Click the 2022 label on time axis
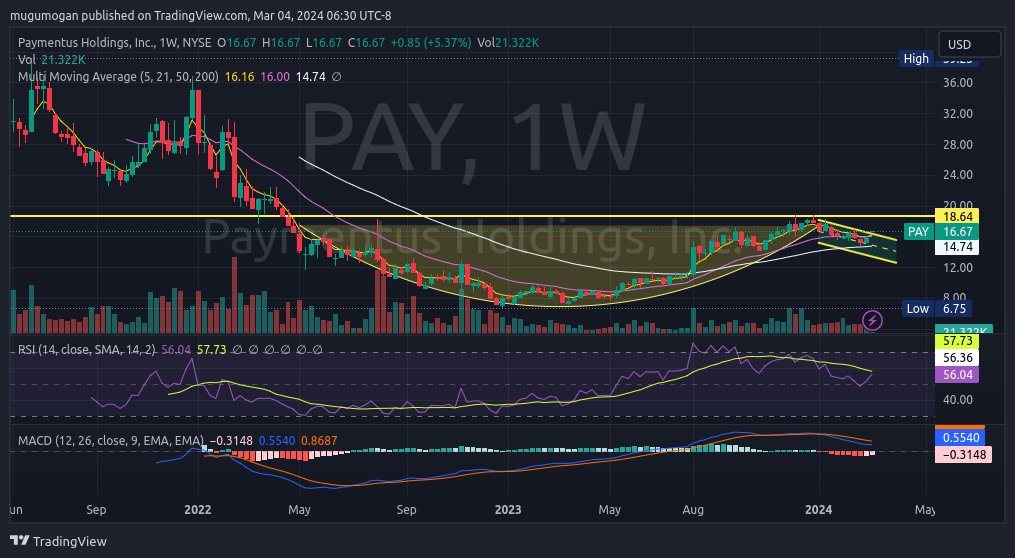The height and width of the screenshot is (558, 1015). (x=197, y=509)
